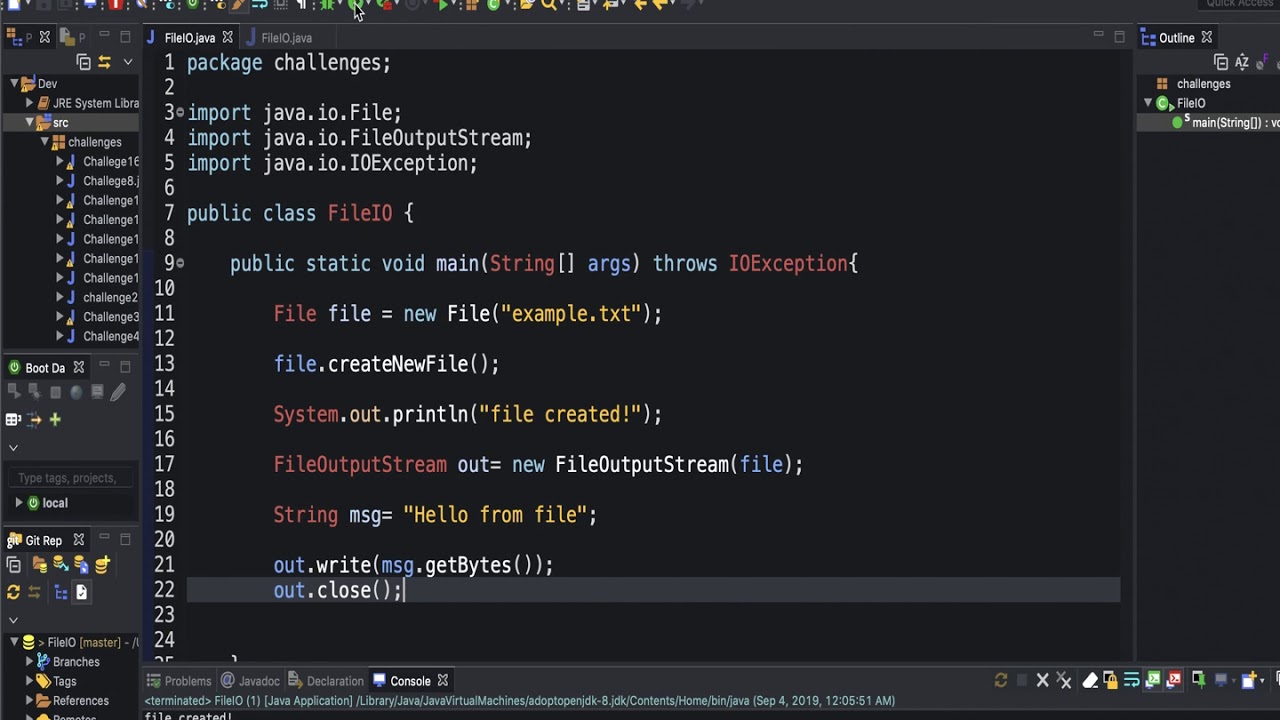Collapse the src folder node

pyautogui.click(x=30, y=122)
